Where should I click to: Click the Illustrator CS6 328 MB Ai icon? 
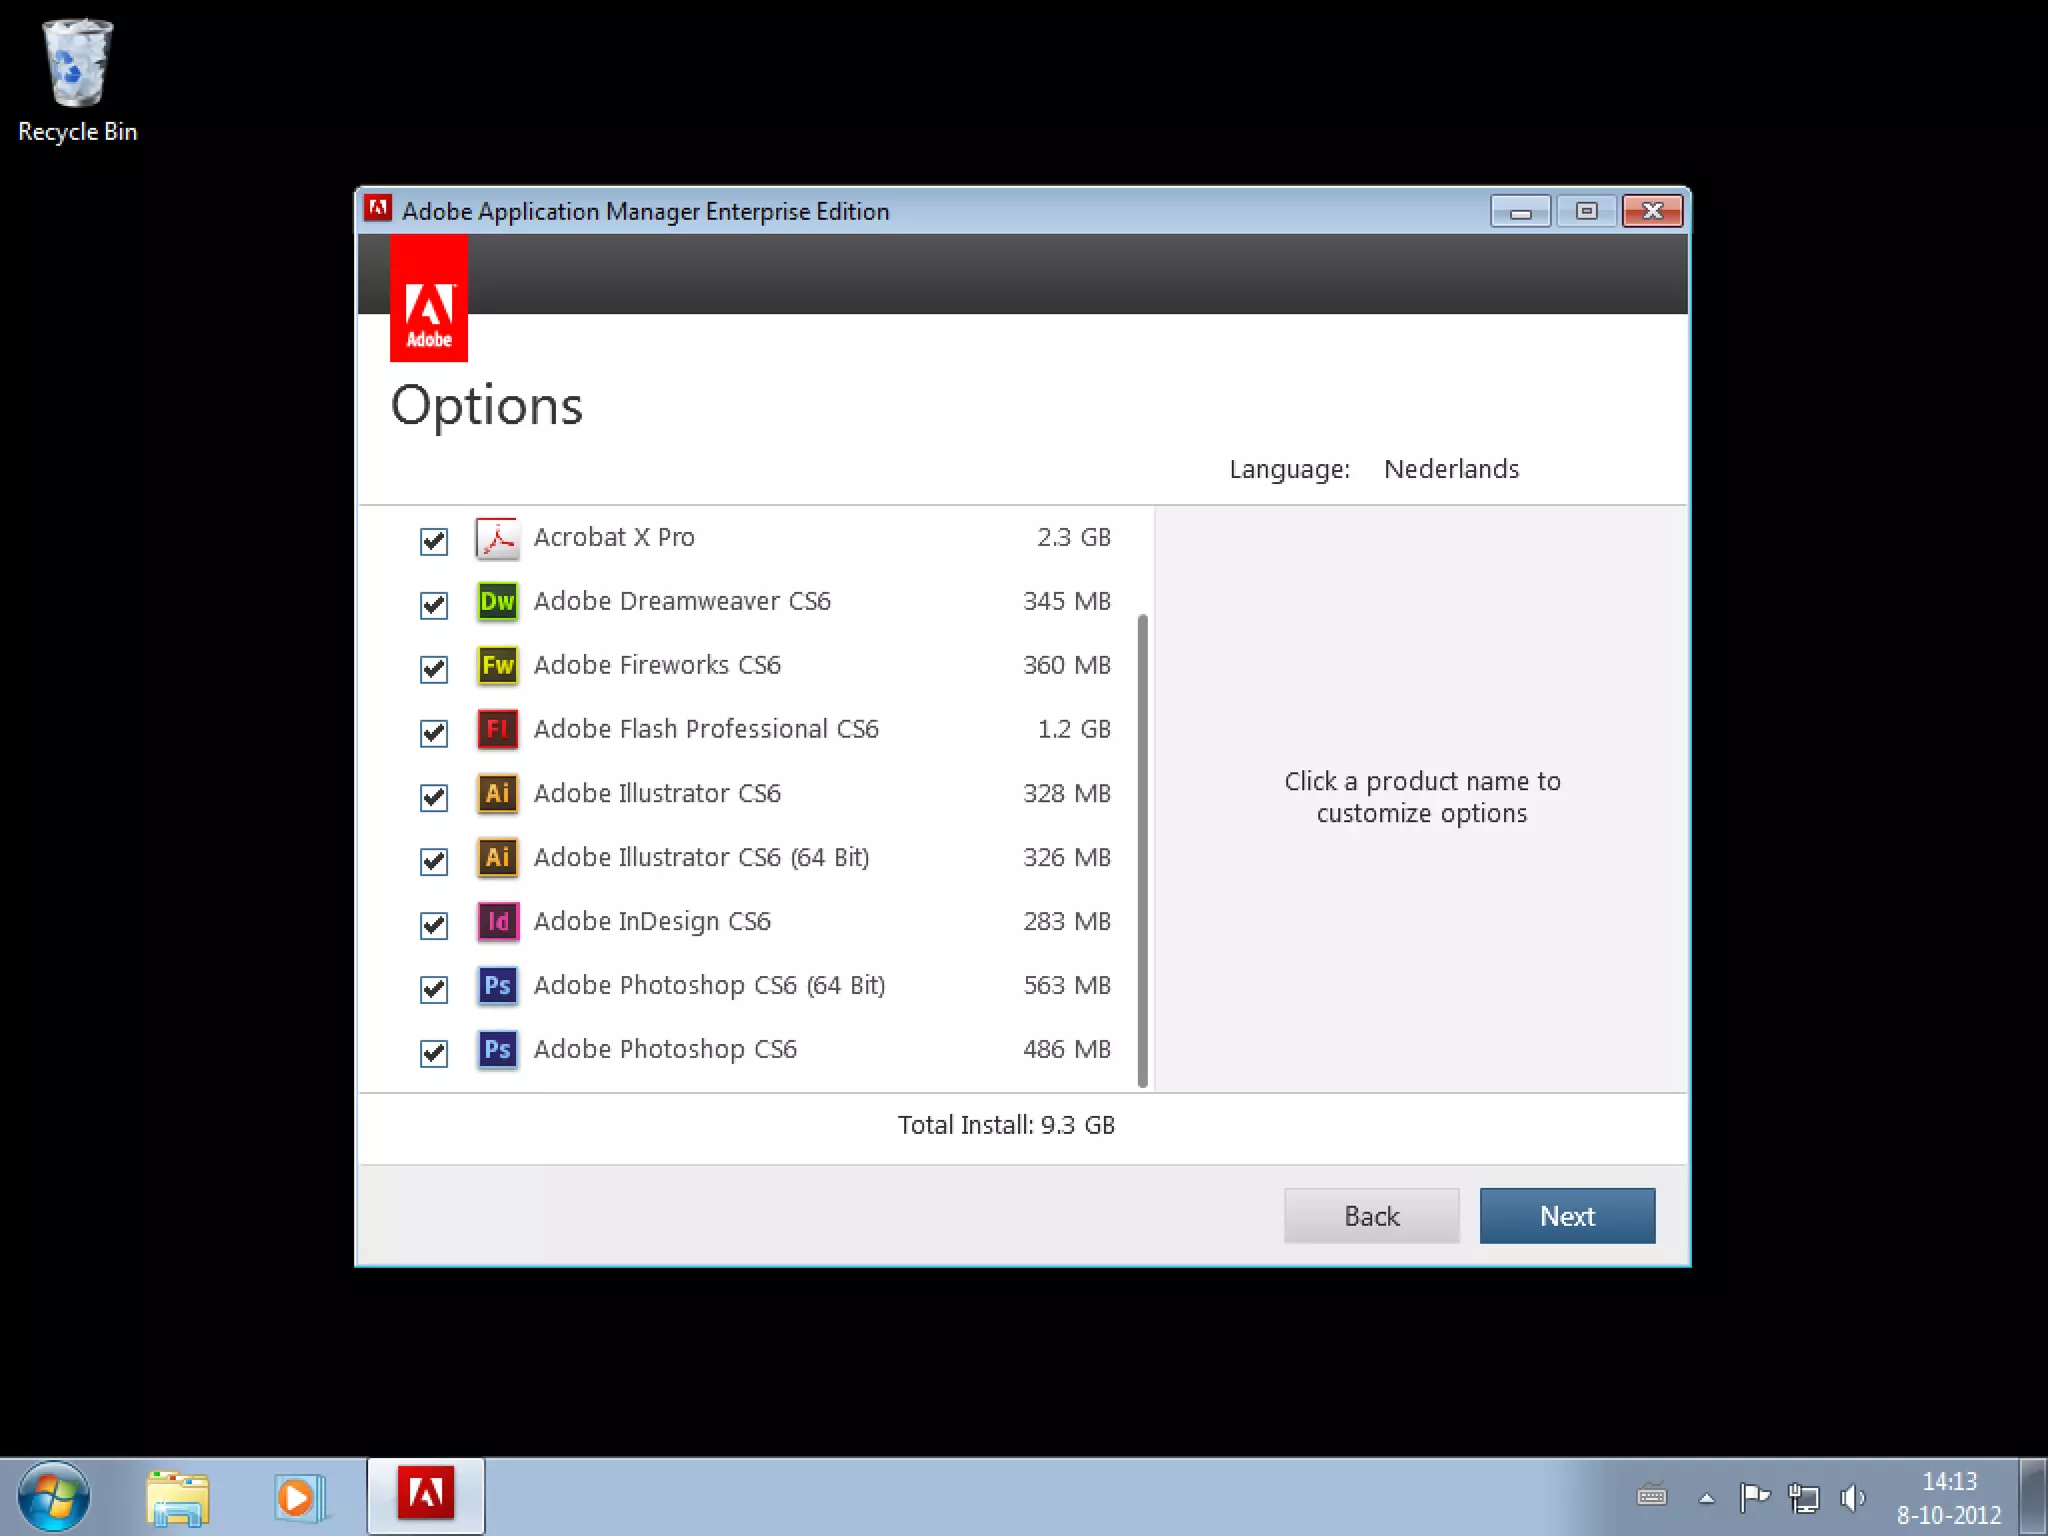(x=497, y=793)
